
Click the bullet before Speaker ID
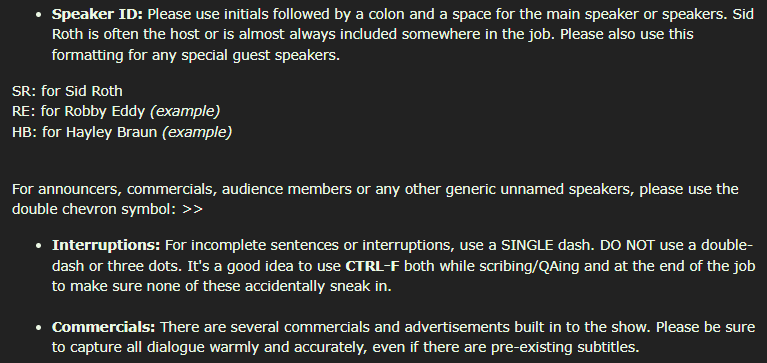click(x=39, y=15)
